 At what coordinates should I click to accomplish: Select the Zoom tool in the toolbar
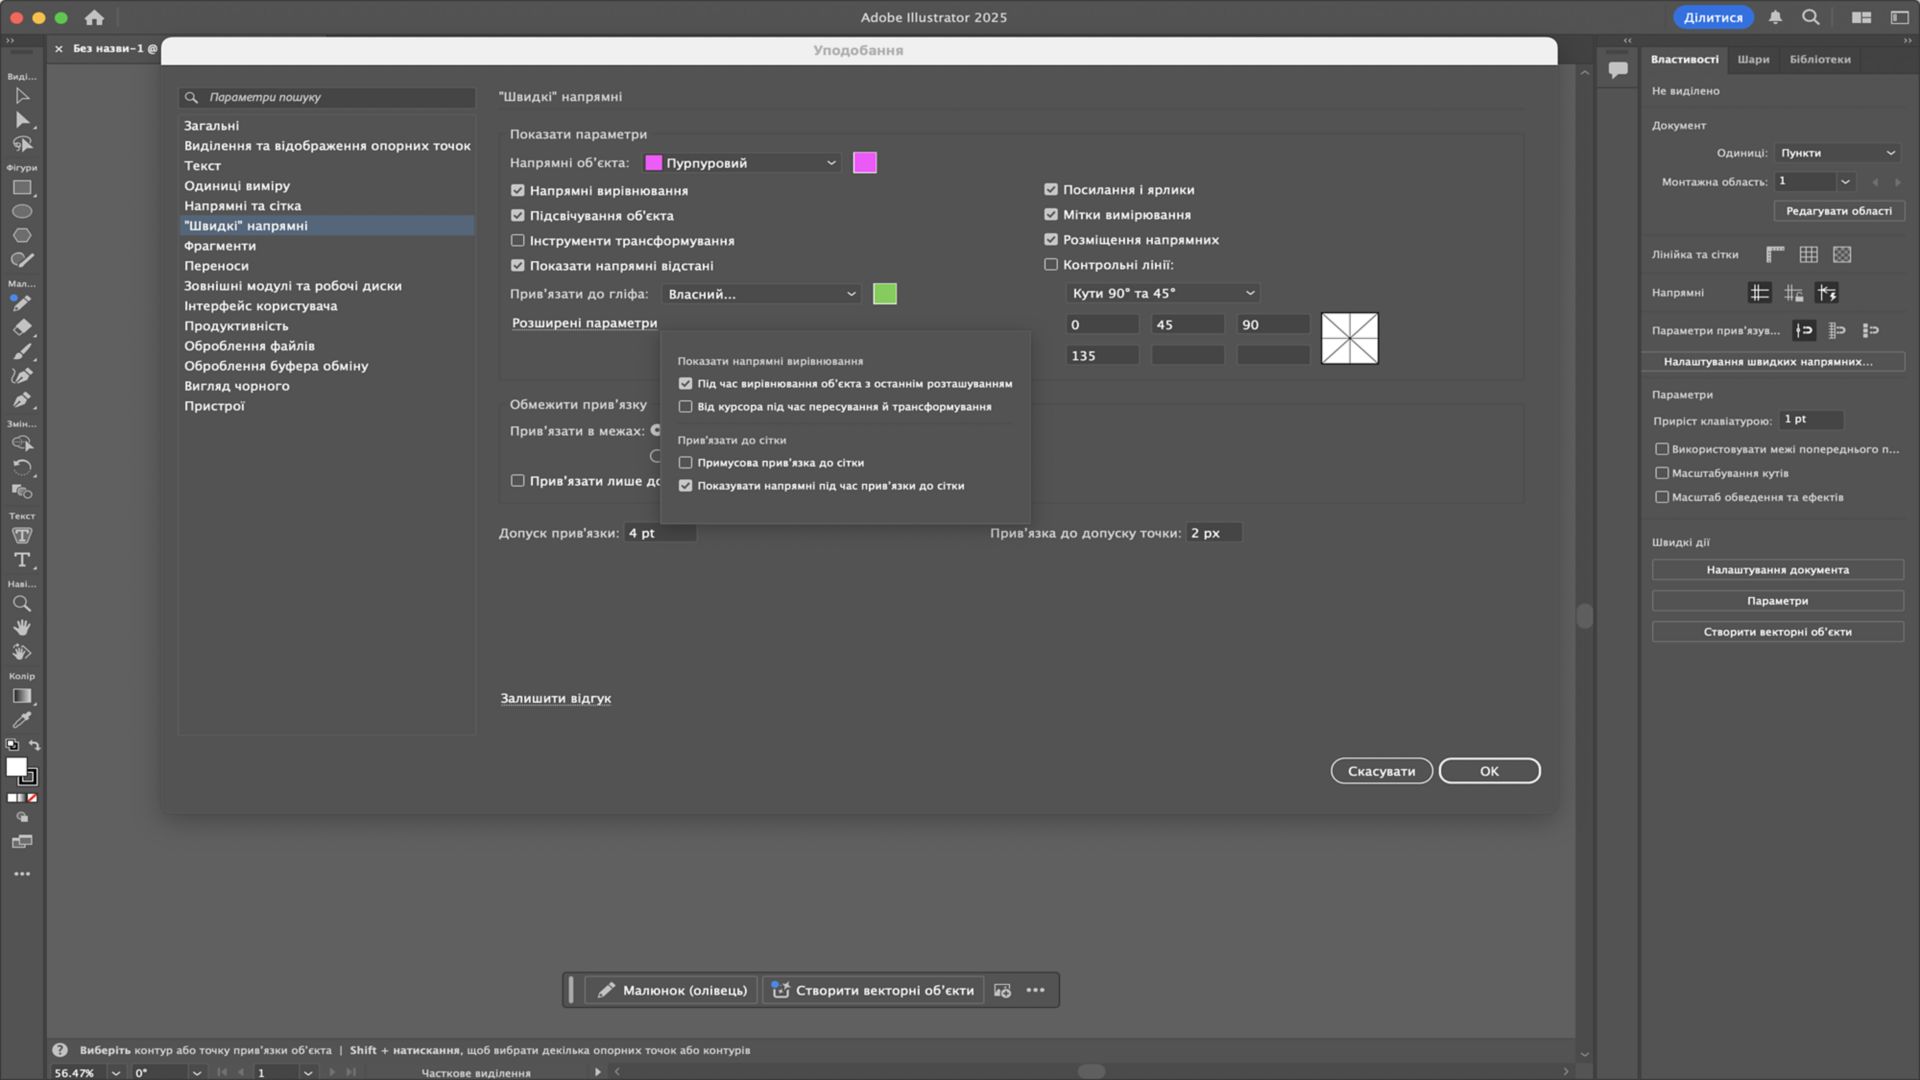[x=21, y=604]
